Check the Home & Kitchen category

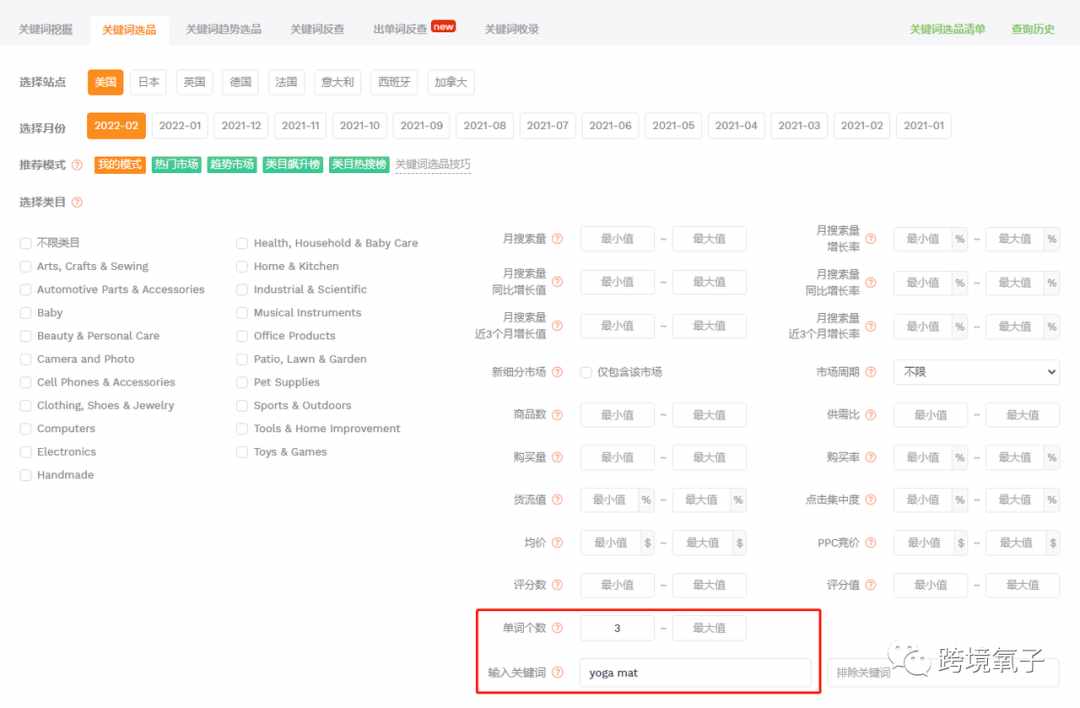(242, 267)
